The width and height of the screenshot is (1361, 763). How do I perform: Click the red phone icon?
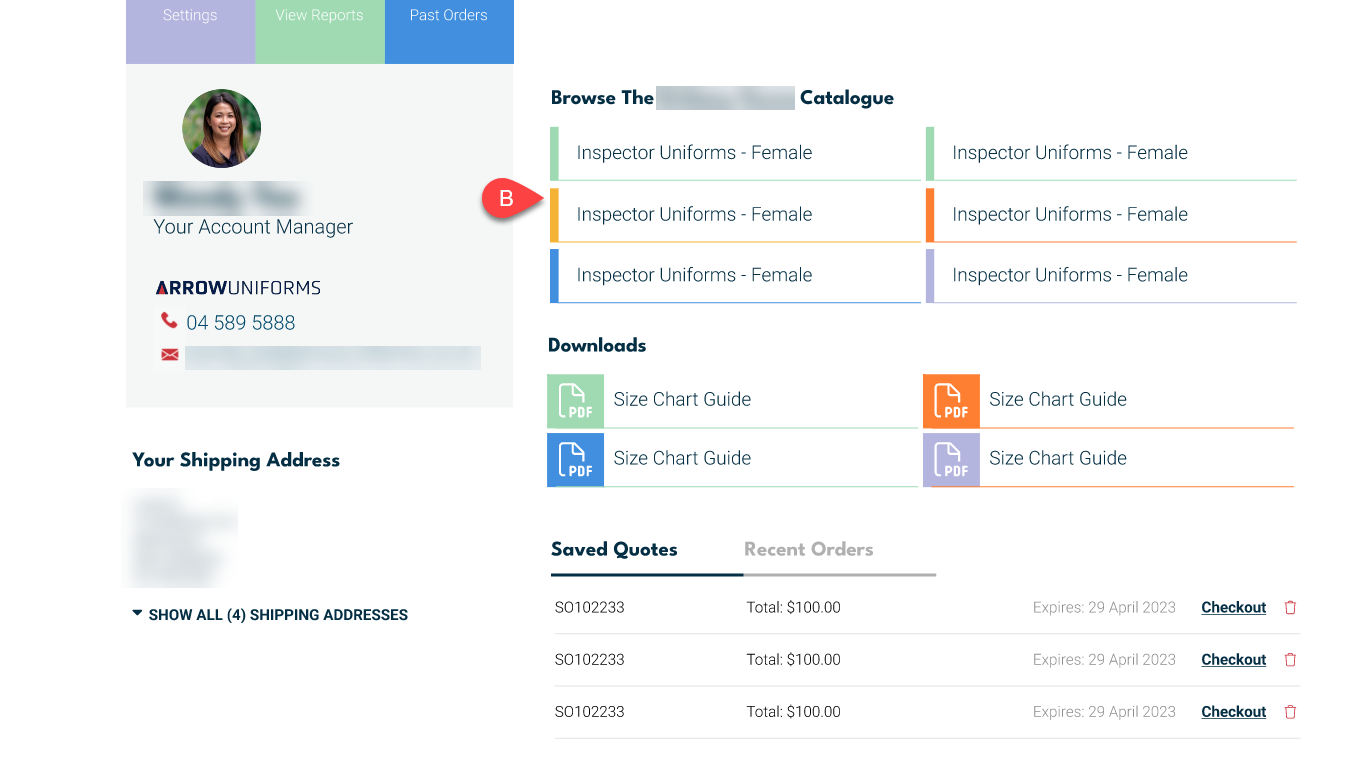coord(169,321)
